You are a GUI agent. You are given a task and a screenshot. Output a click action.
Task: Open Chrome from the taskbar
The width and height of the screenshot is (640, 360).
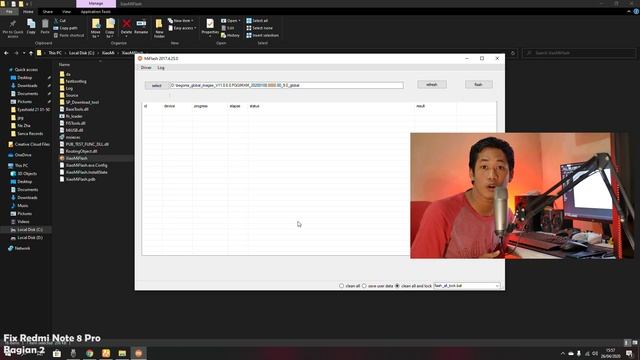pos(89,353)
